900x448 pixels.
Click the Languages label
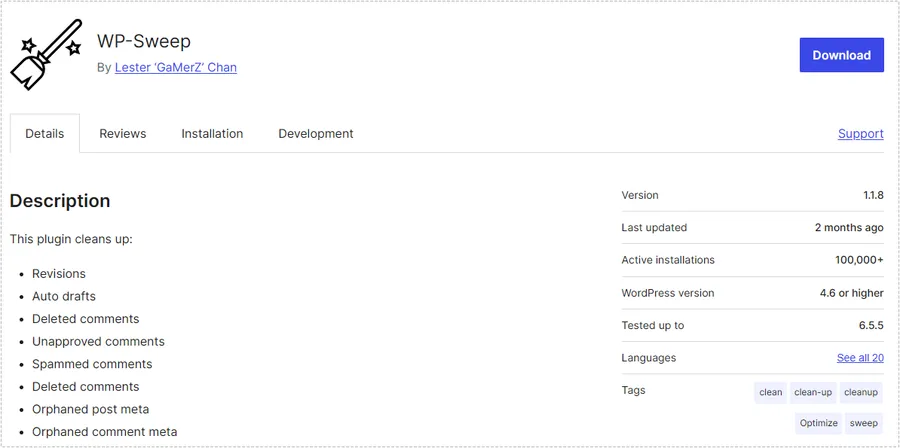pyautogui.click(x=649, y=358)
